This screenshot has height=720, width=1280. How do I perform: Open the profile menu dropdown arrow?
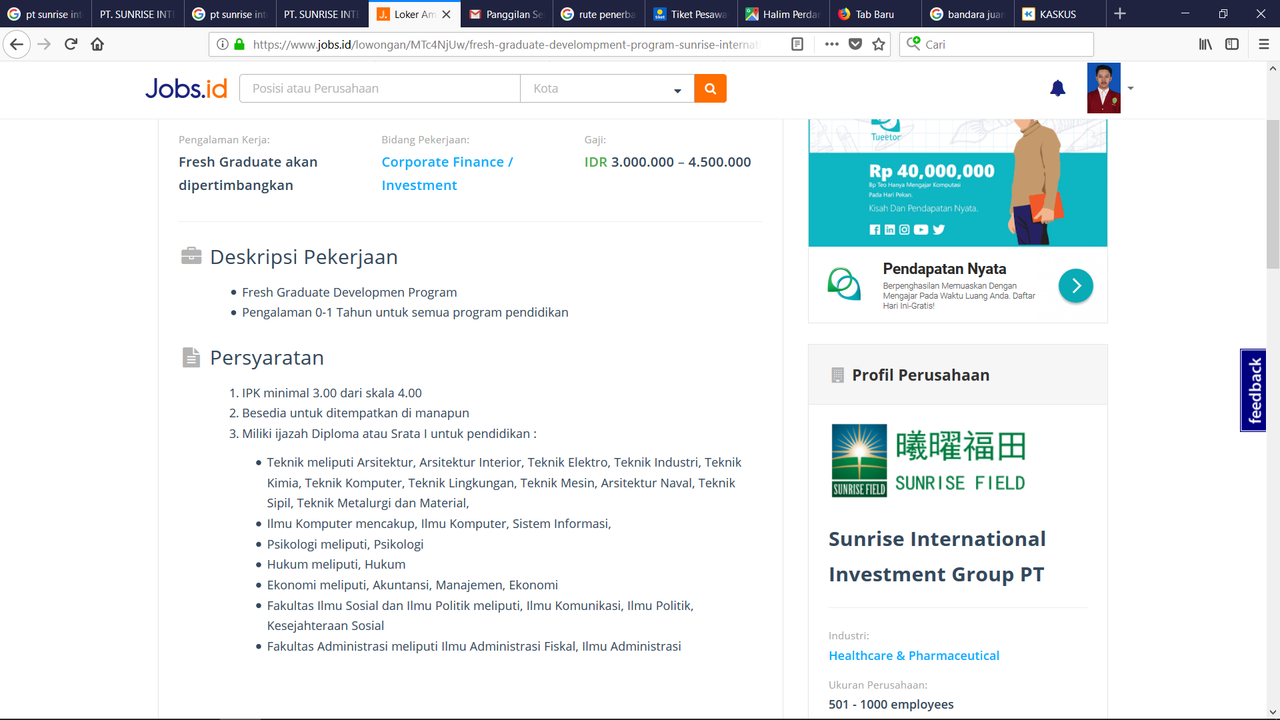click(1130, 88)
